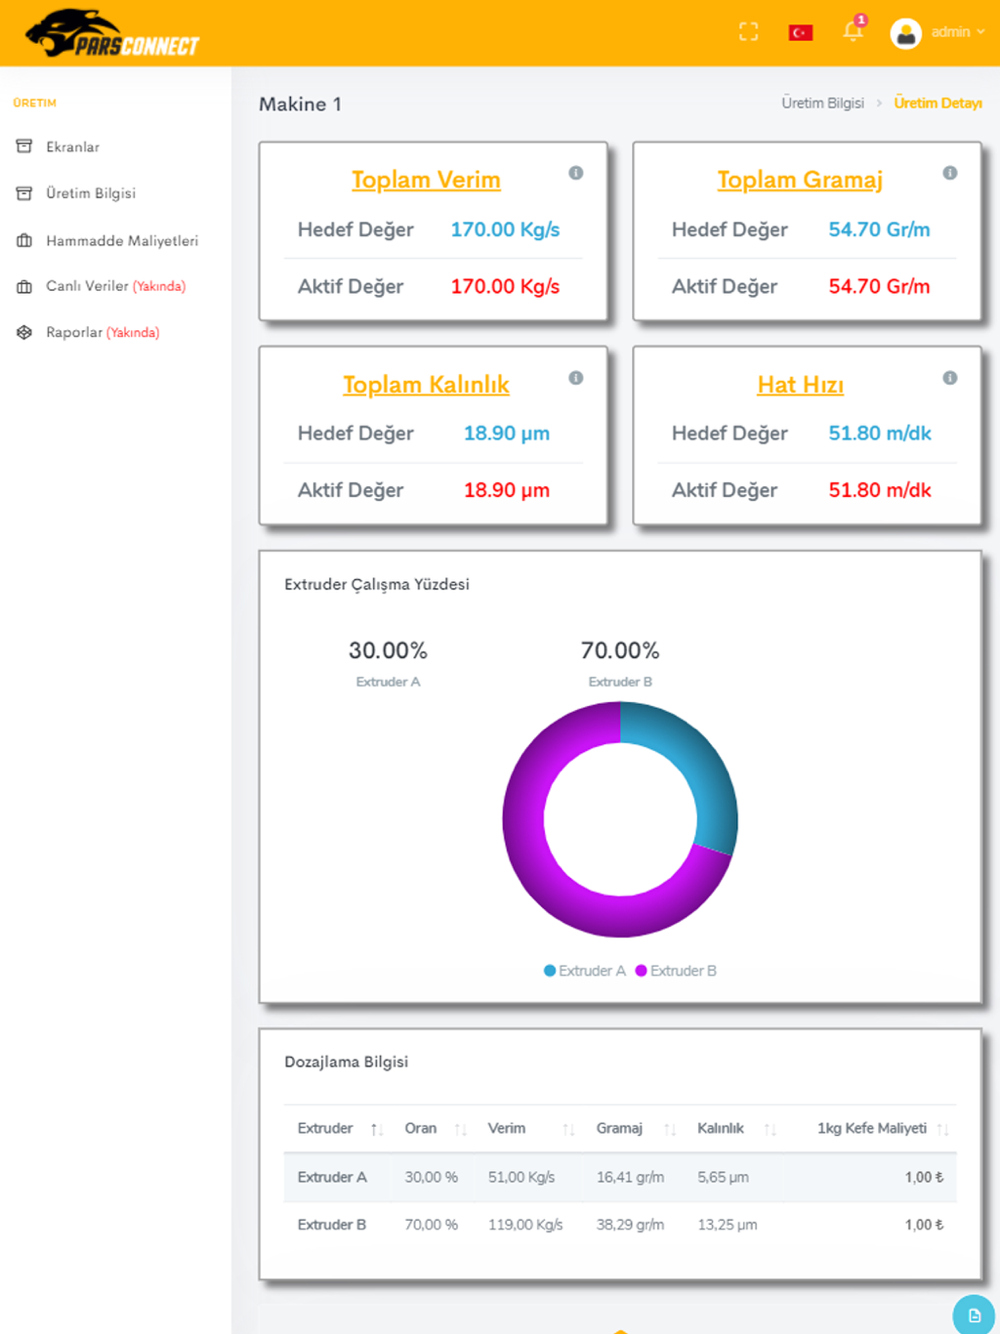Click the floating document button at bottom right
This screenshot has width=1000, height=1334.
(x=974, y=1315)
